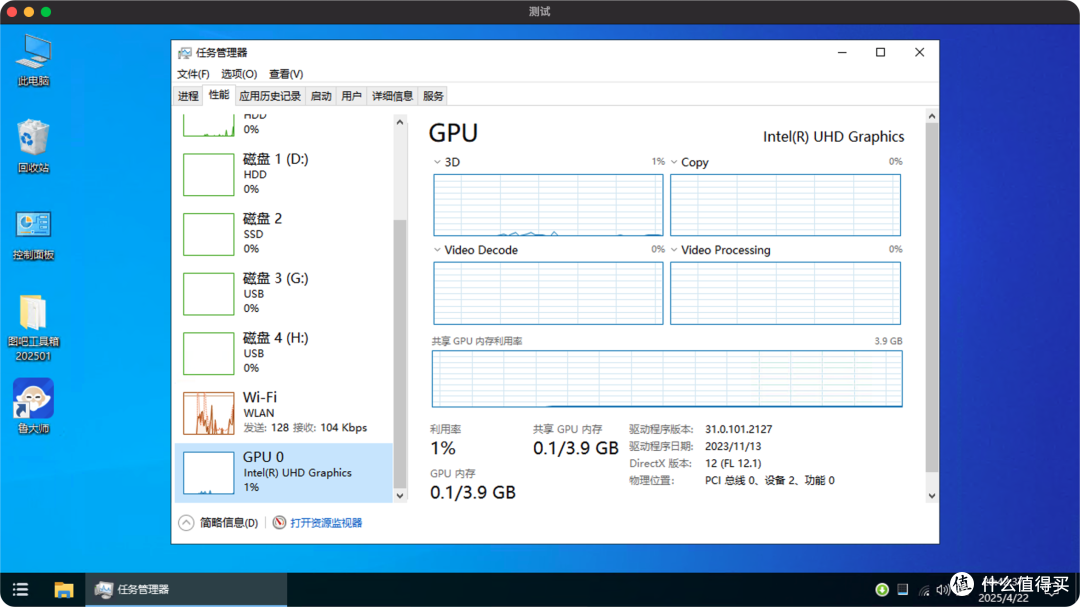Switch to the 详细信息 tab
1080x607 pixels.
(393, 96)
